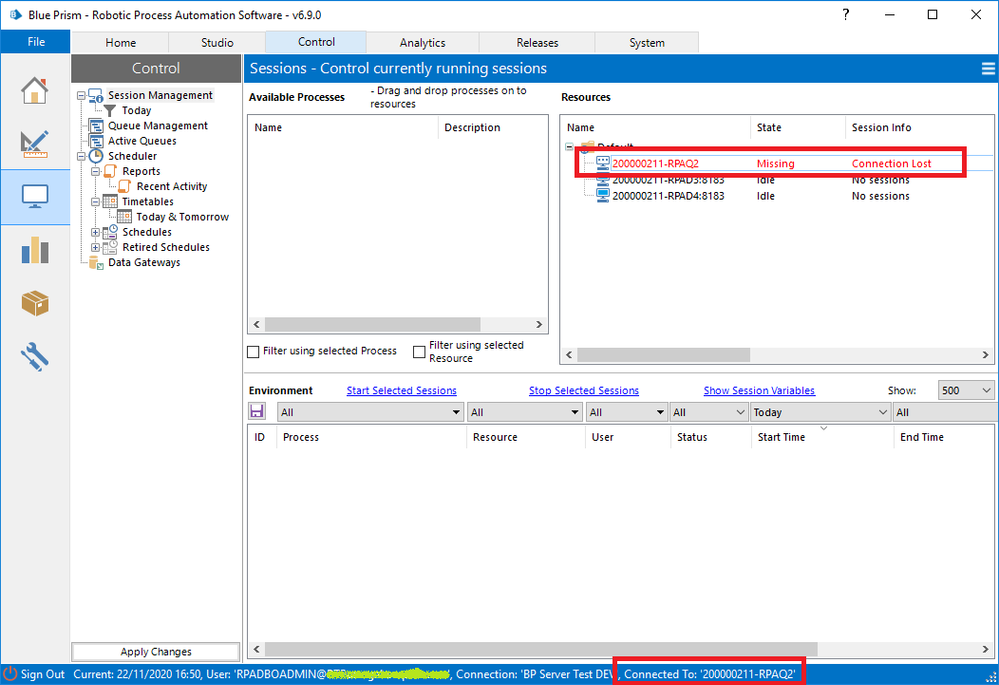The image size is (999, 685).
Task: Collapse the Default resources group
Action: coord(570,147)
